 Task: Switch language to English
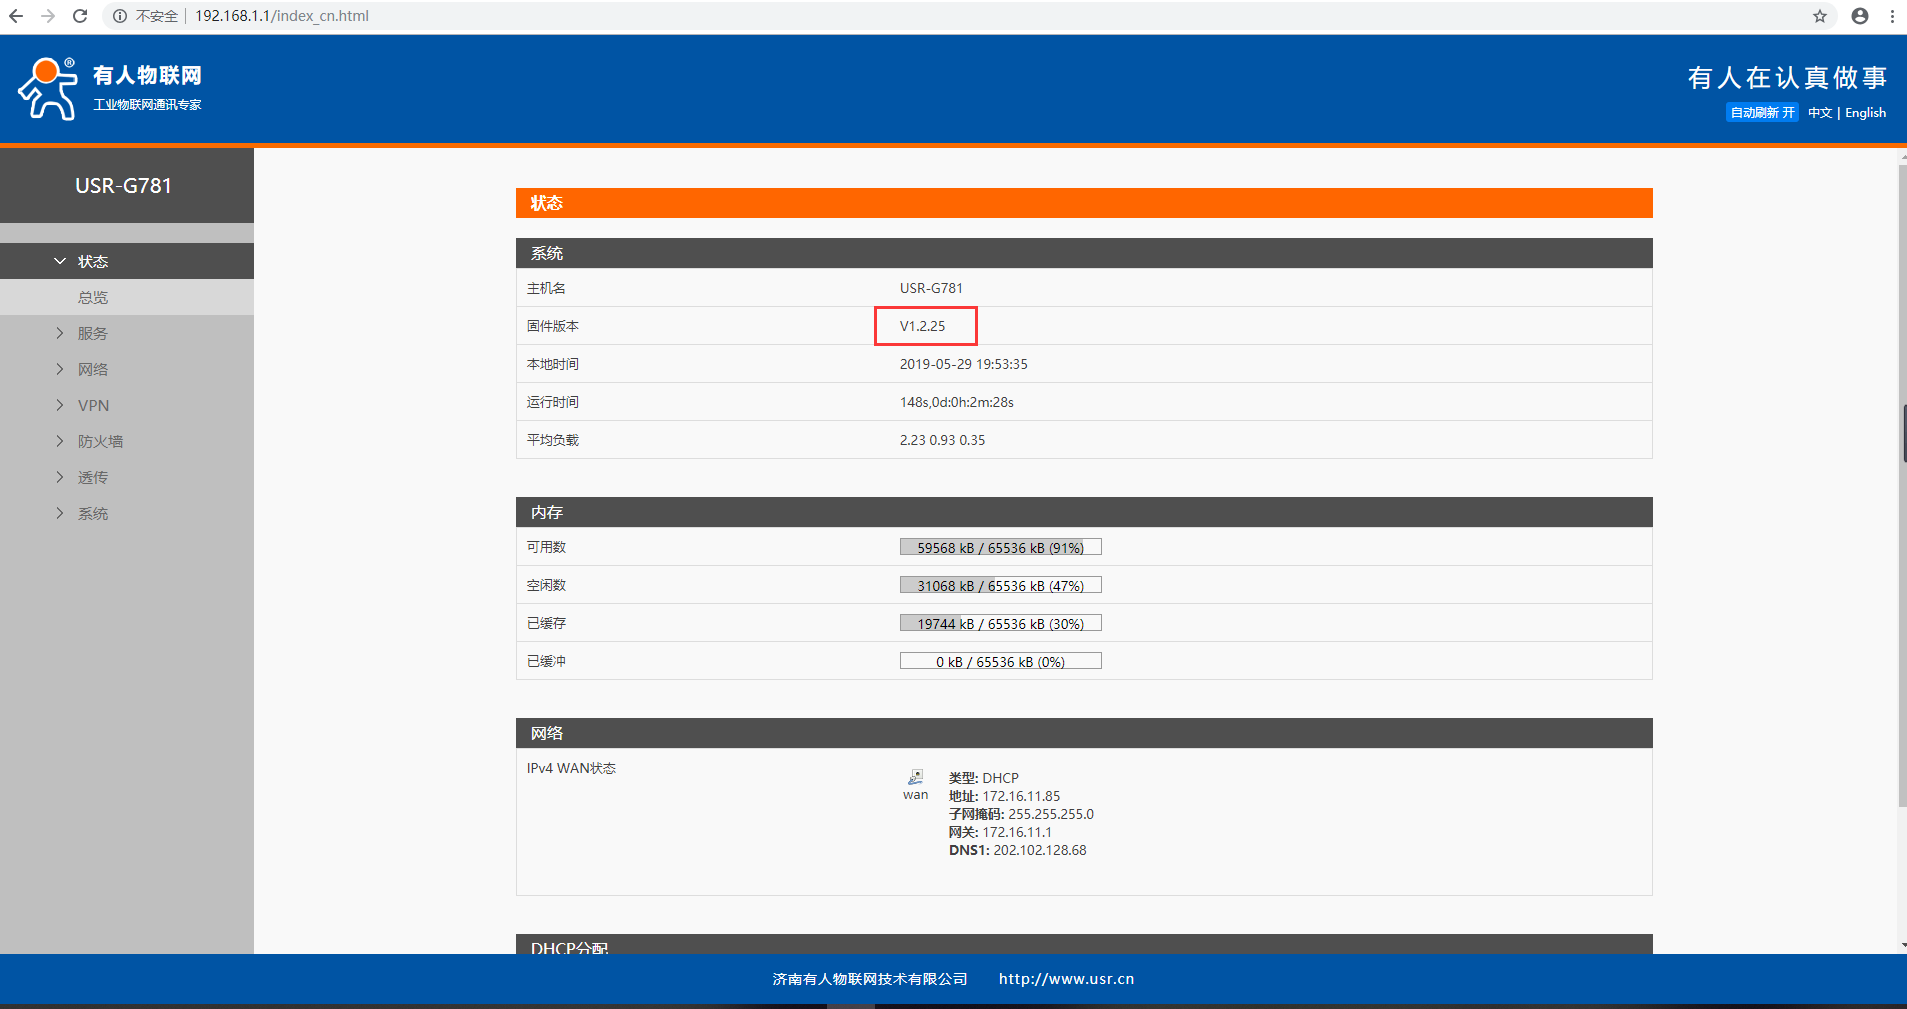point(1865,113)
